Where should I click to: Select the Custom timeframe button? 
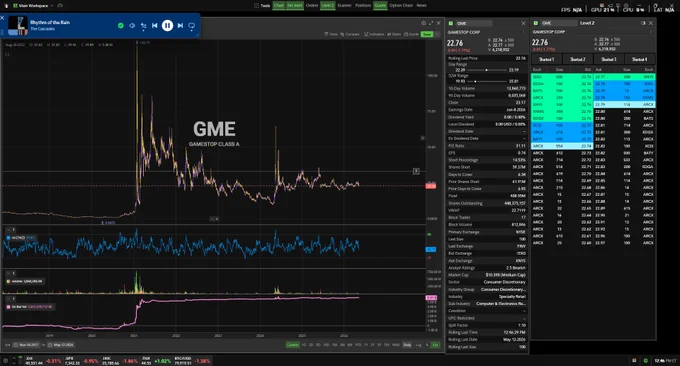click(292, 345)
